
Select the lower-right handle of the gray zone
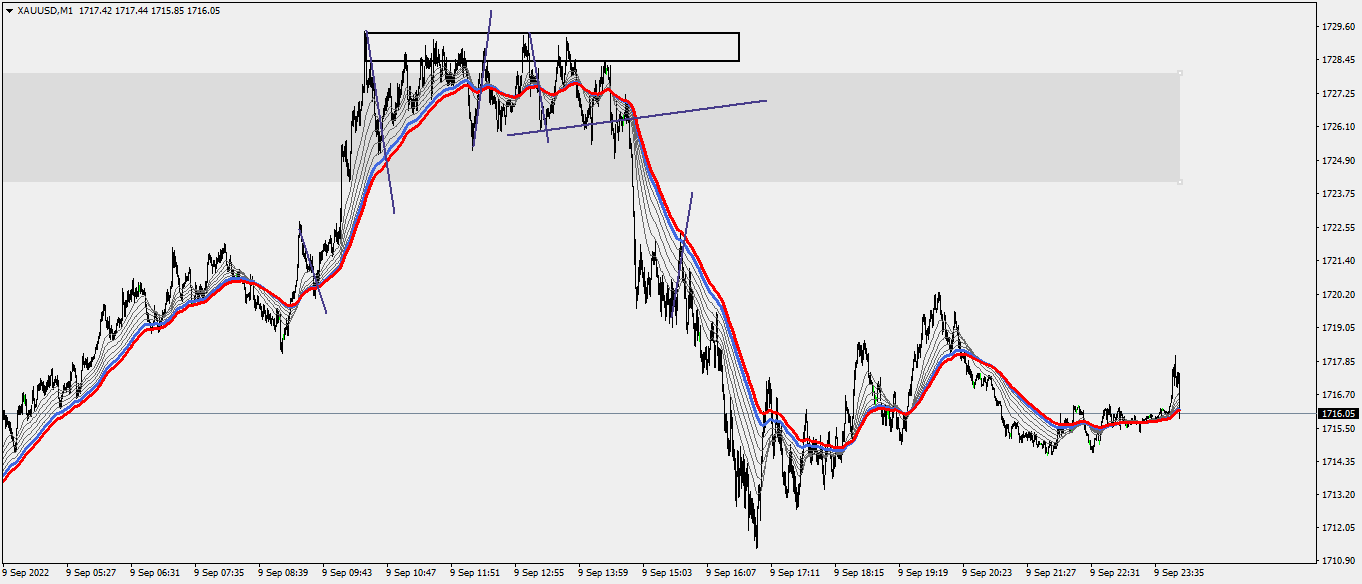click(x=1181, y=182)
